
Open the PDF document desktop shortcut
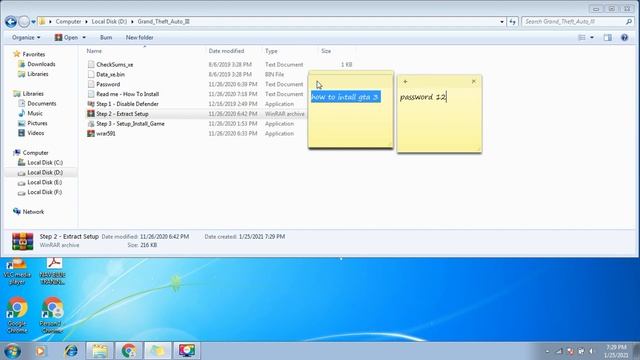(53, 271)
